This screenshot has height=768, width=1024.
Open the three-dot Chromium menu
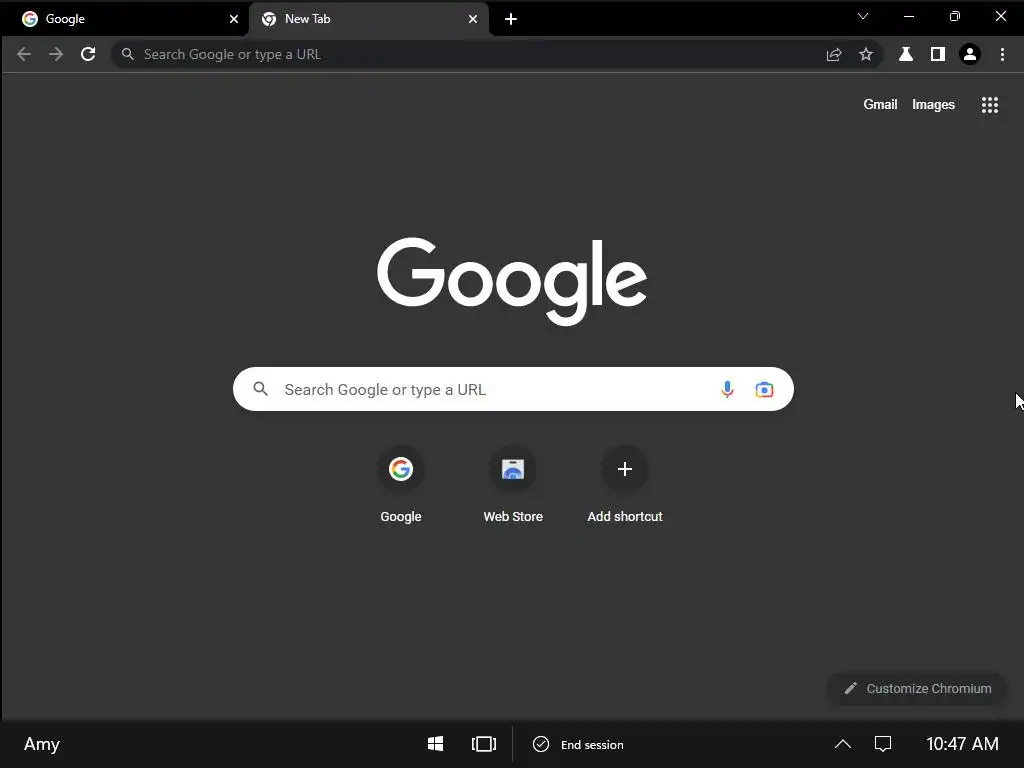pyautogui.click(x=1002, y=54)
